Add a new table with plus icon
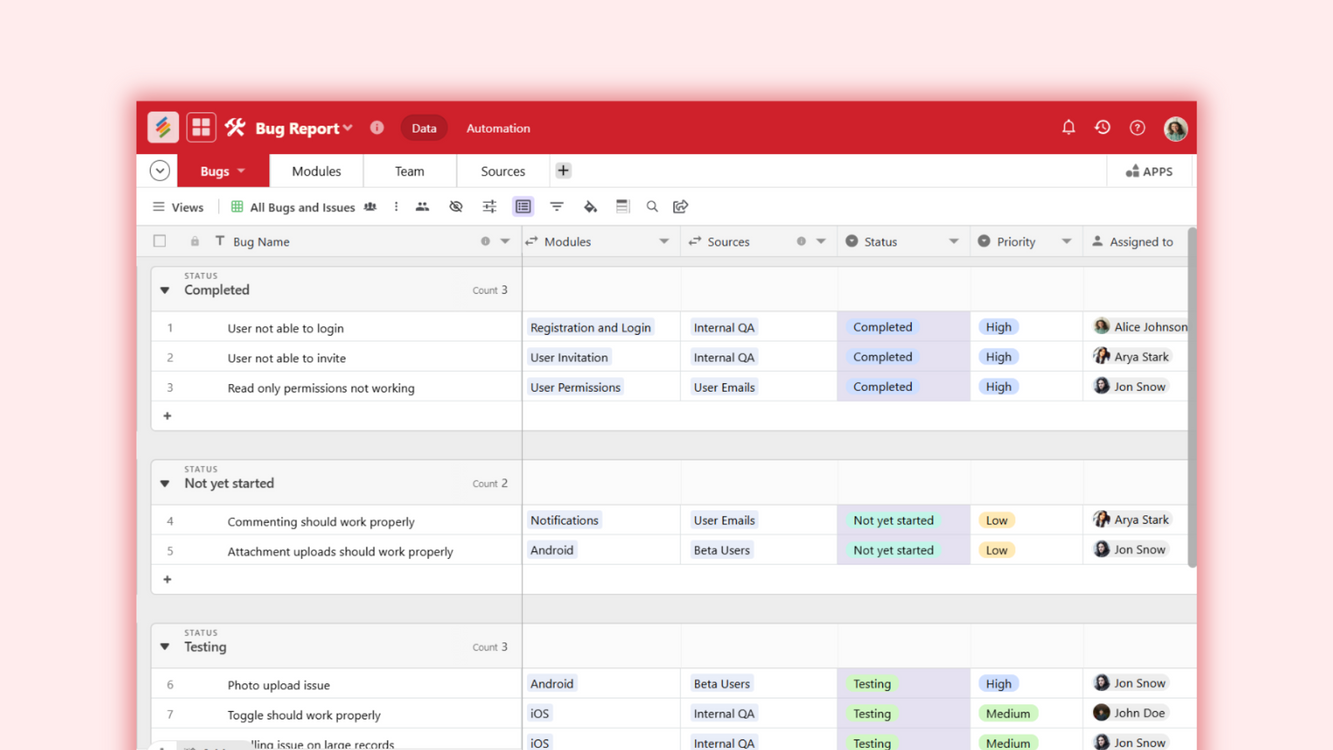Viewport: 1333px width, 750px height. tap(563, 171)
